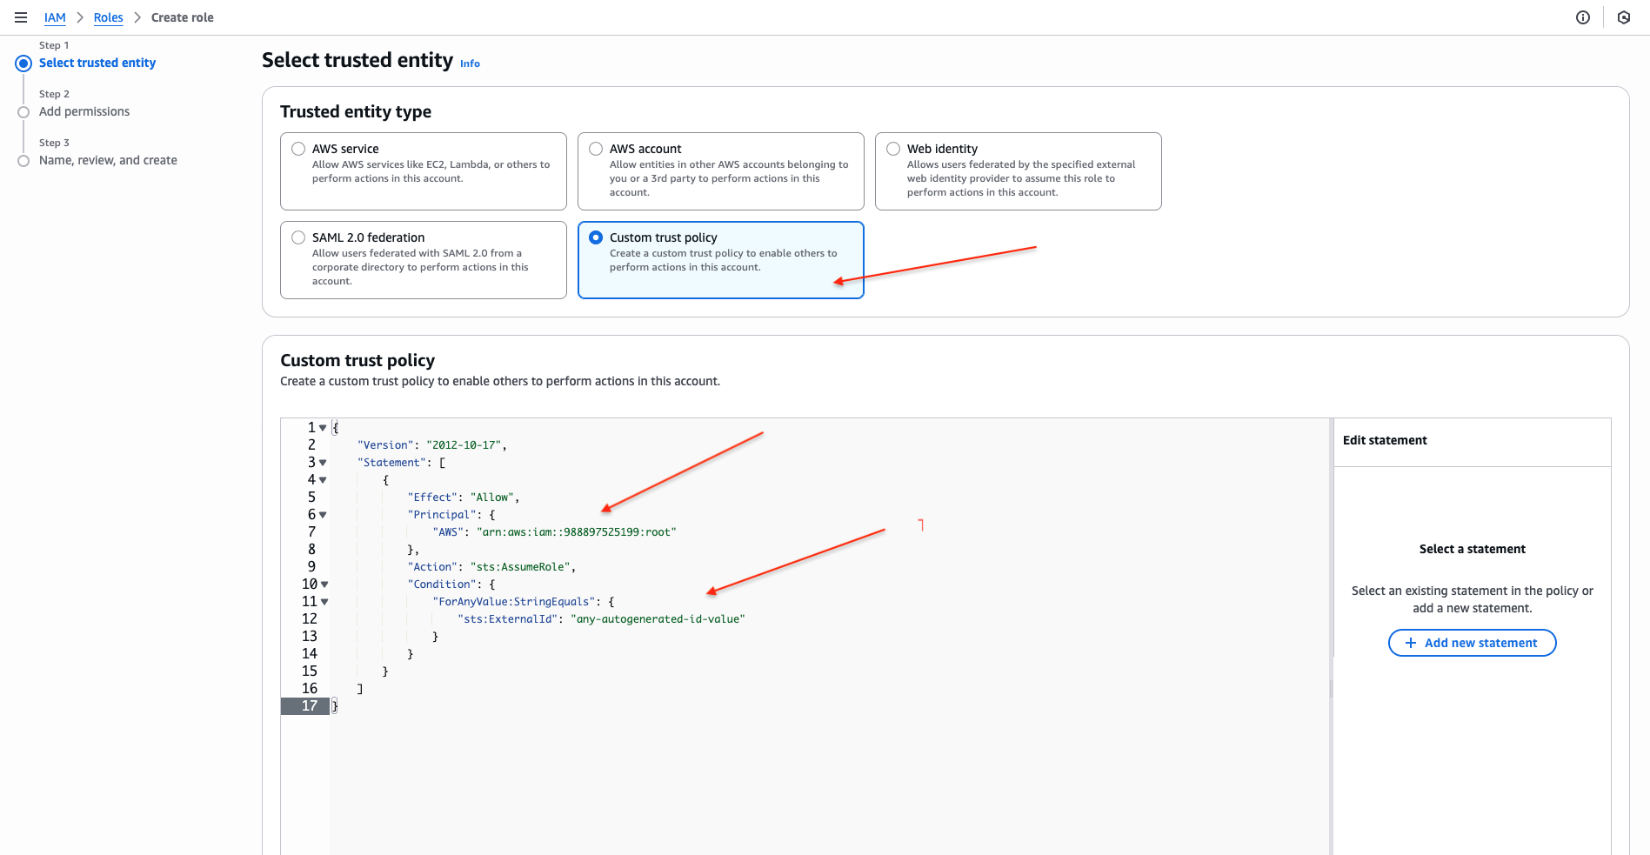The image size is (1650, 855).
Task: Click the hexagon settings icon top right
Action: pyautogui.click(x=1624, y=18)
